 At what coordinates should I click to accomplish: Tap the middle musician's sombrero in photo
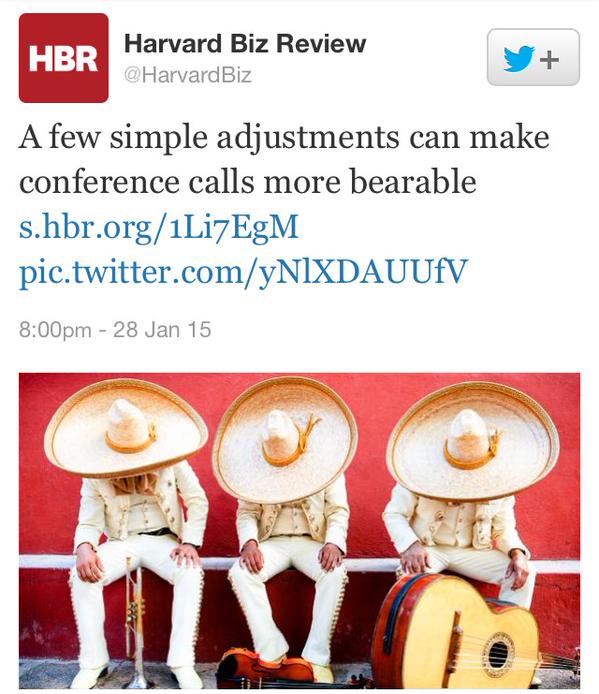(285, 438)
